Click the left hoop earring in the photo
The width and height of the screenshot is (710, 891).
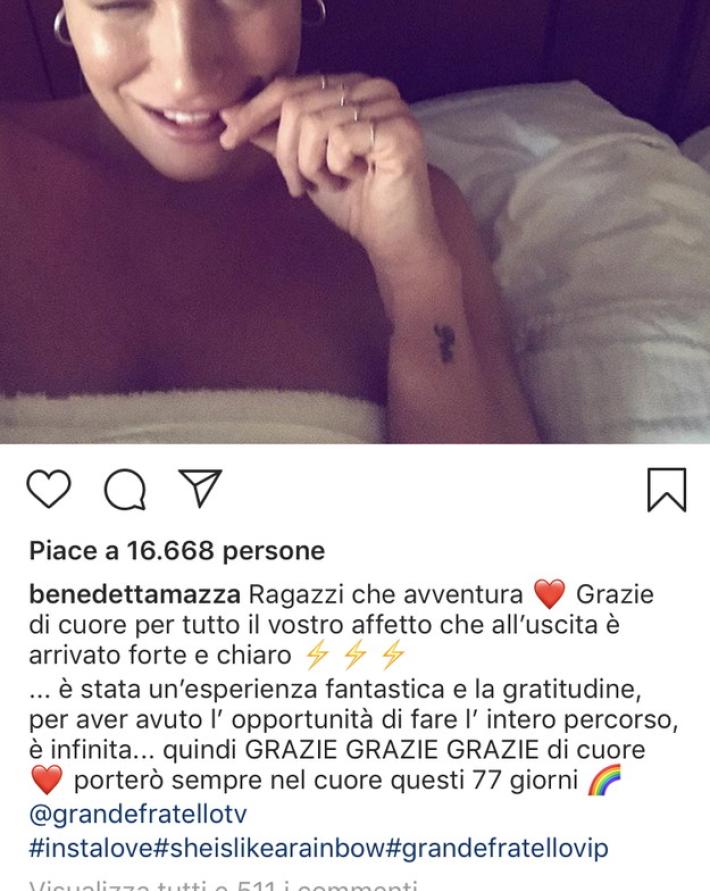tap(62, 27)
